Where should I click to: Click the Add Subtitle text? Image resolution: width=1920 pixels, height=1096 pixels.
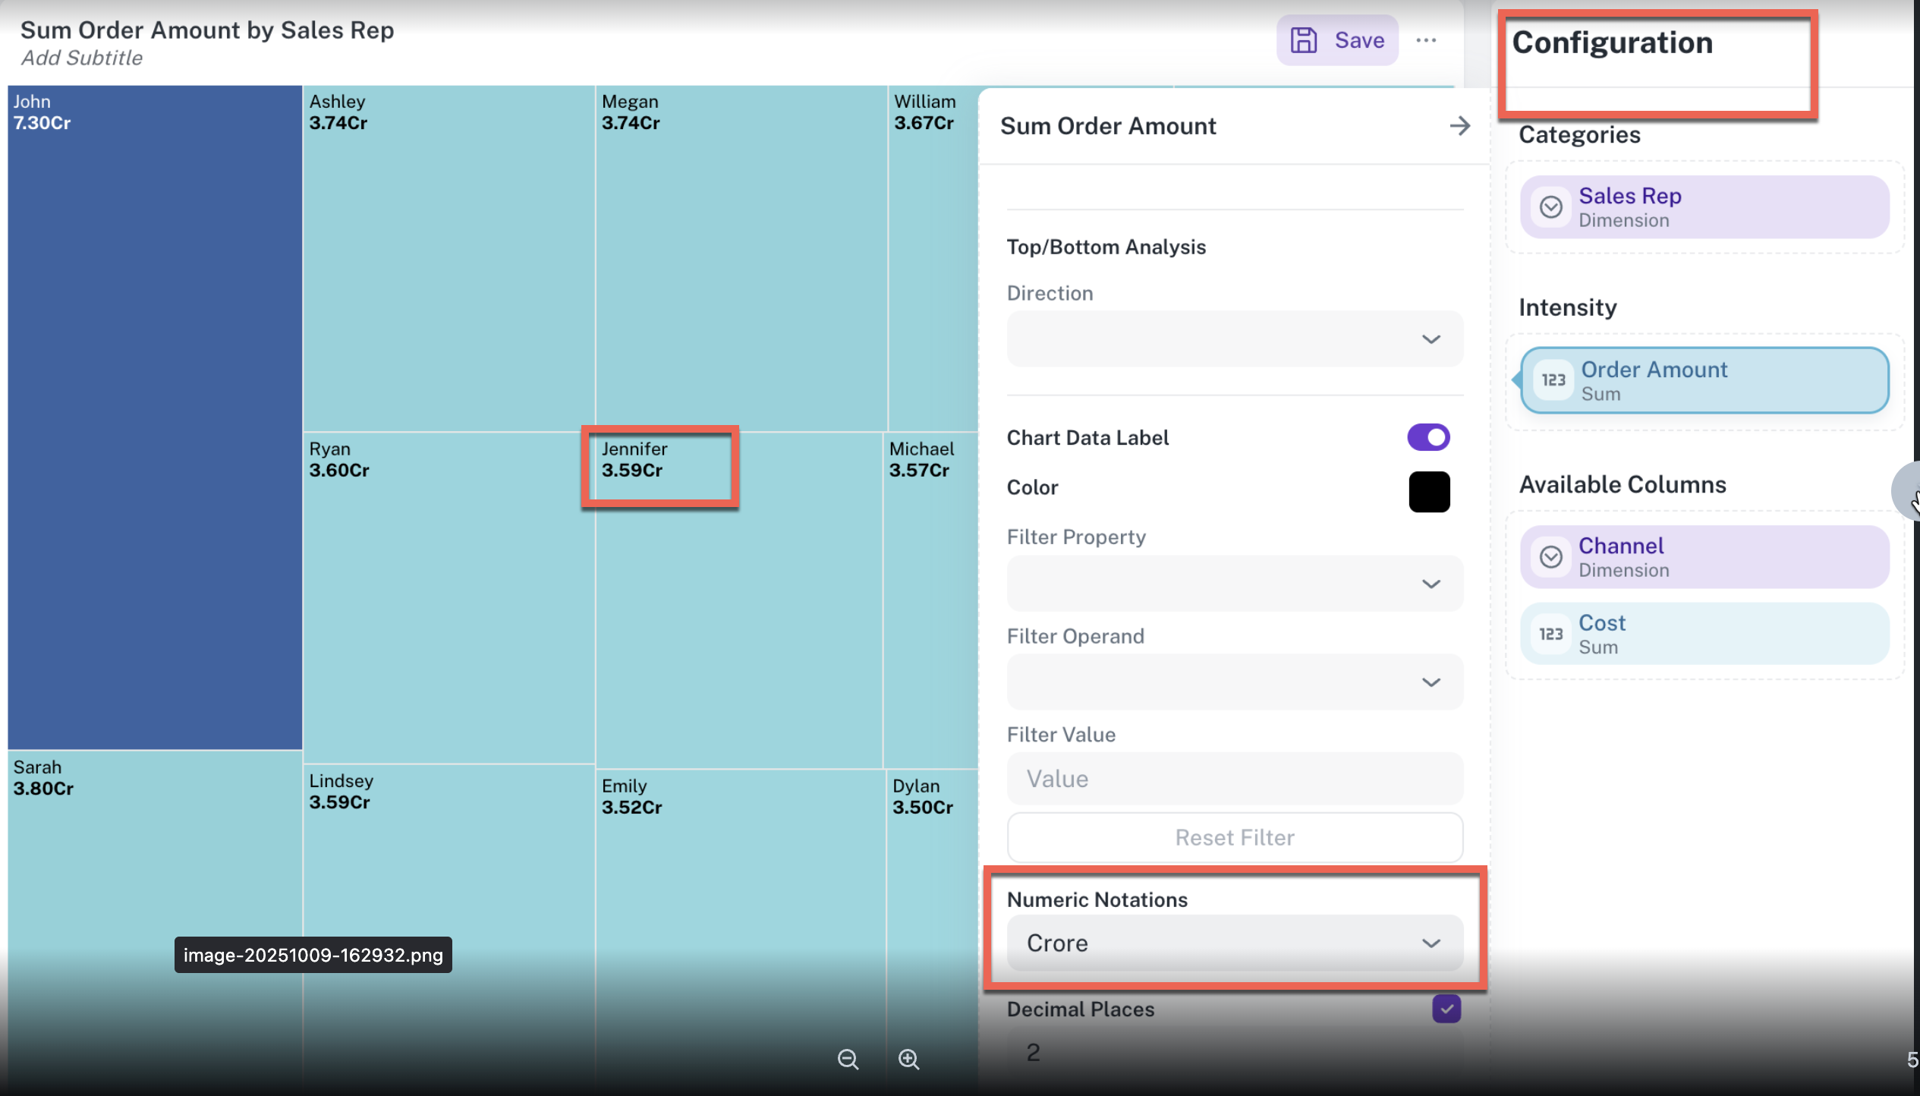[82, 58]
